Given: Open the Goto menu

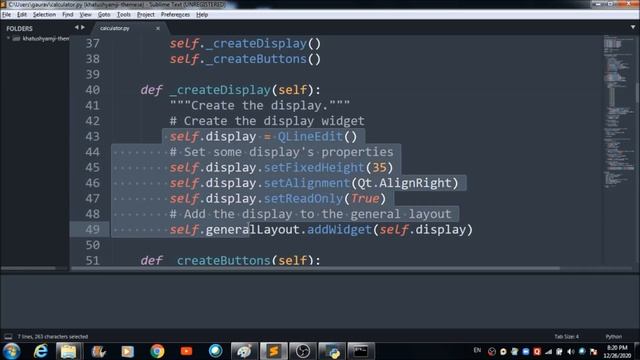Looking at the screenshot, I should click(x=104, y=15).
